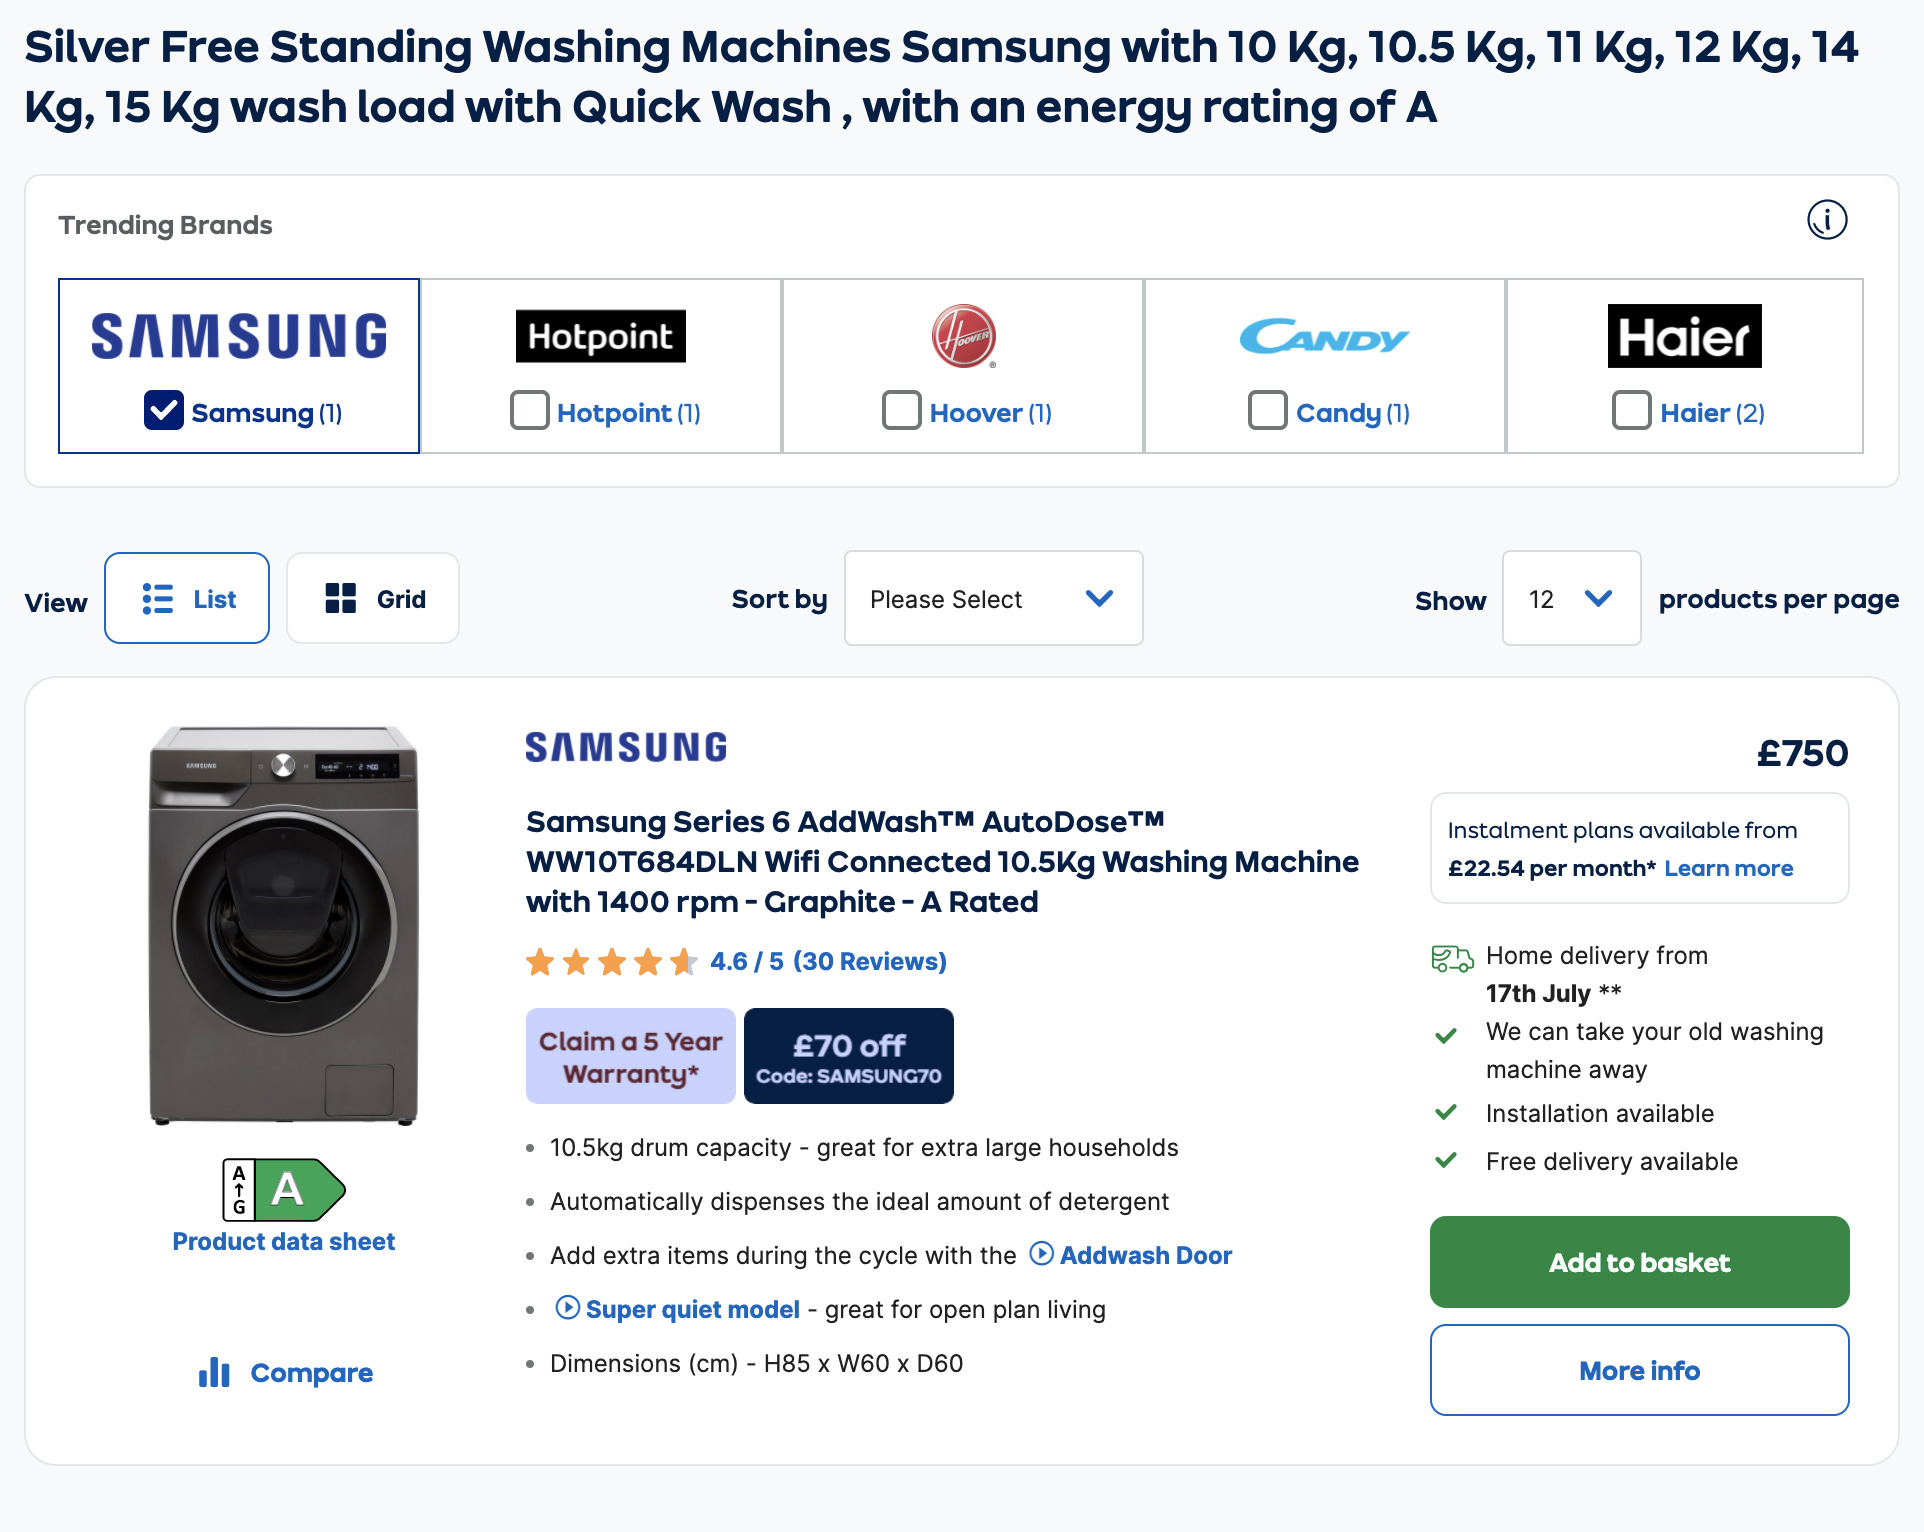Open the Product data sheet link
The width and height of the screenshot is (1924, 1532).
click(284, 1242)
